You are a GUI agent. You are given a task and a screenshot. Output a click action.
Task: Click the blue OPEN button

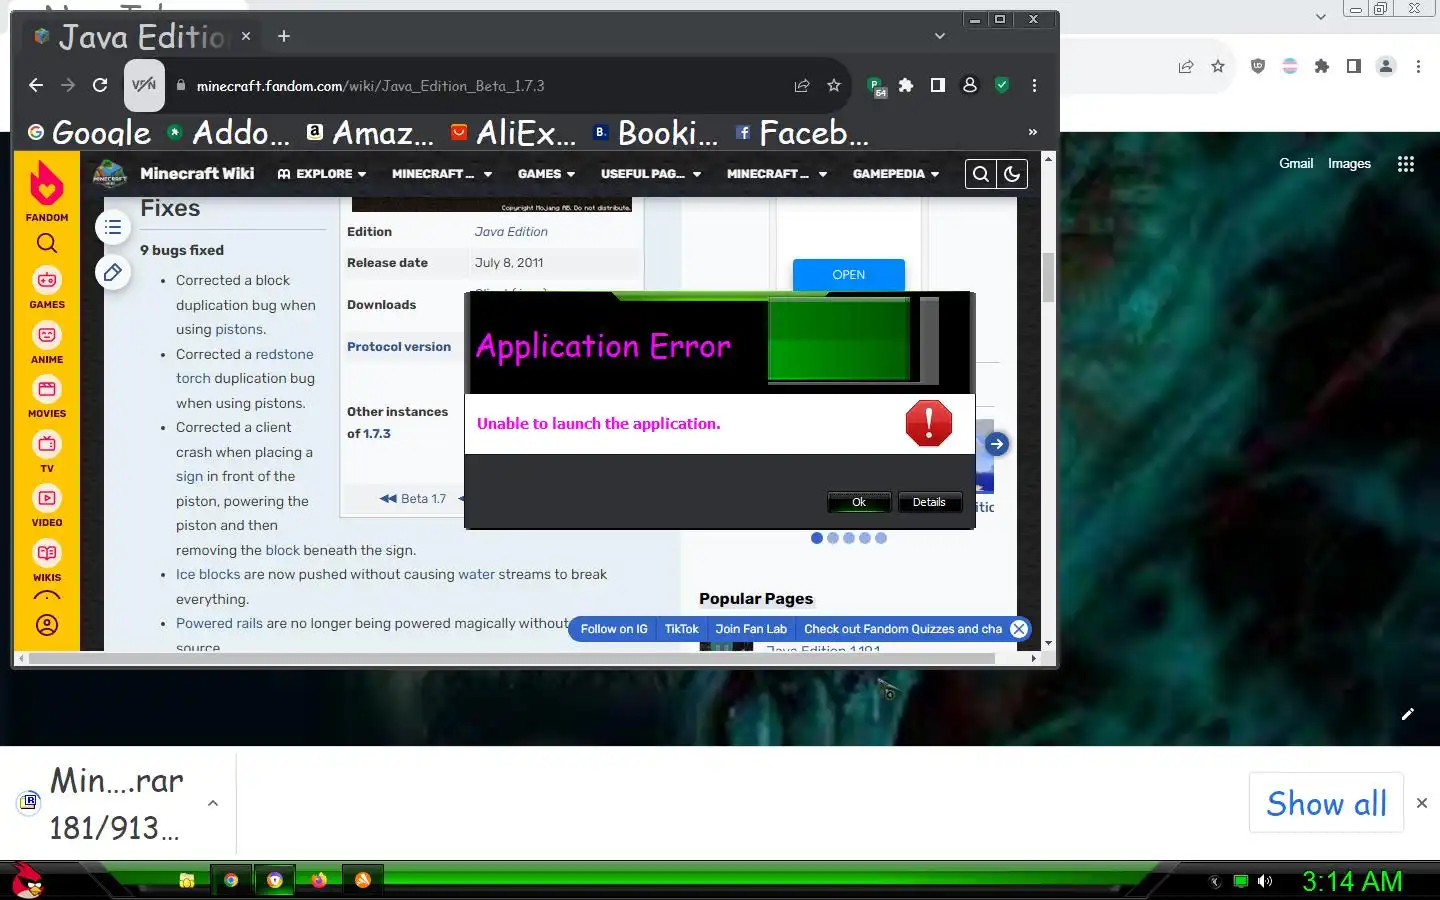click(x=849, y=274)
